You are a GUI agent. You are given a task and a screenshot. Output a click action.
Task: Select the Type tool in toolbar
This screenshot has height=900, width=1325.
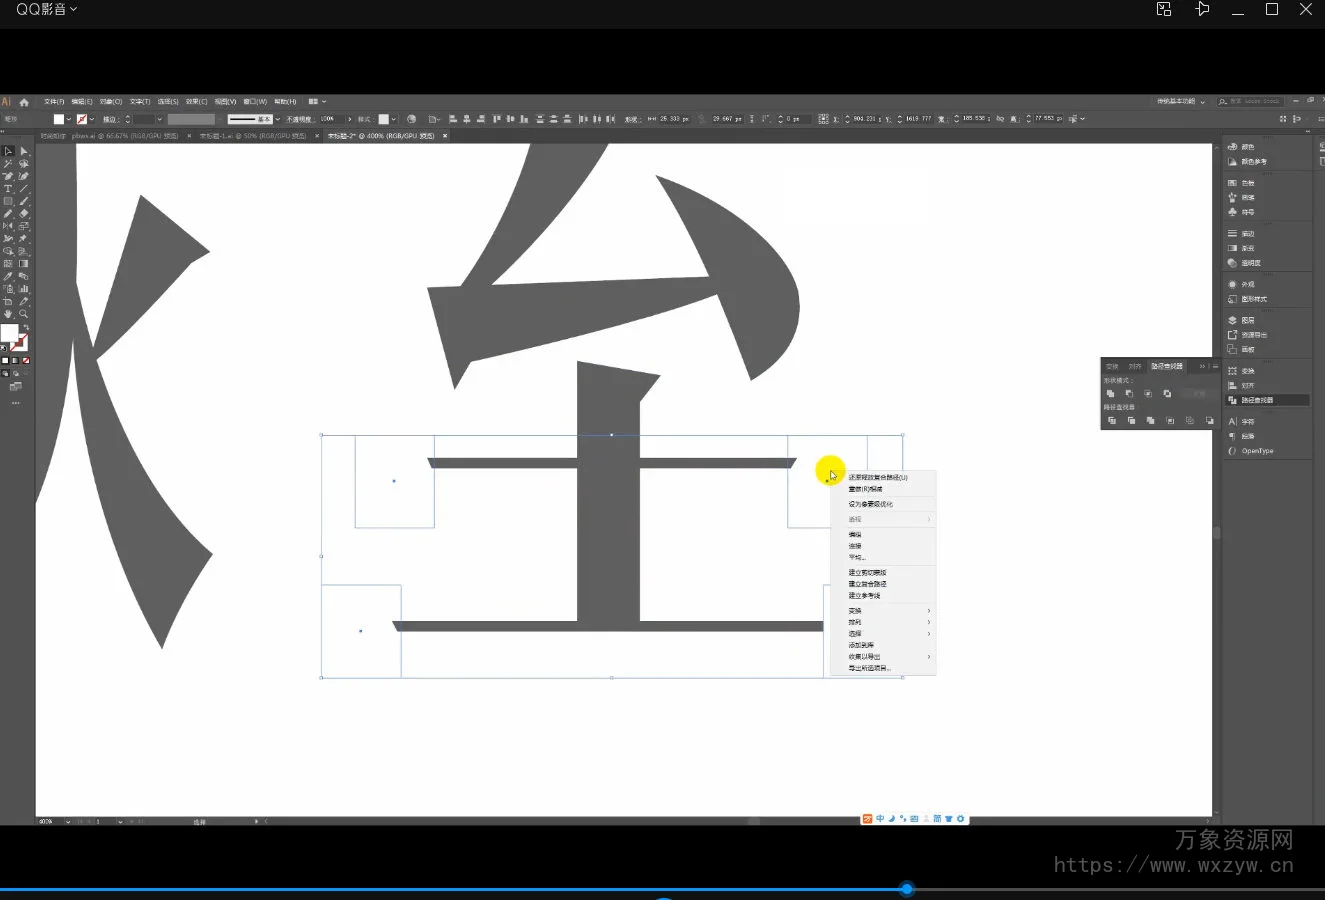(x=8, y=189)
